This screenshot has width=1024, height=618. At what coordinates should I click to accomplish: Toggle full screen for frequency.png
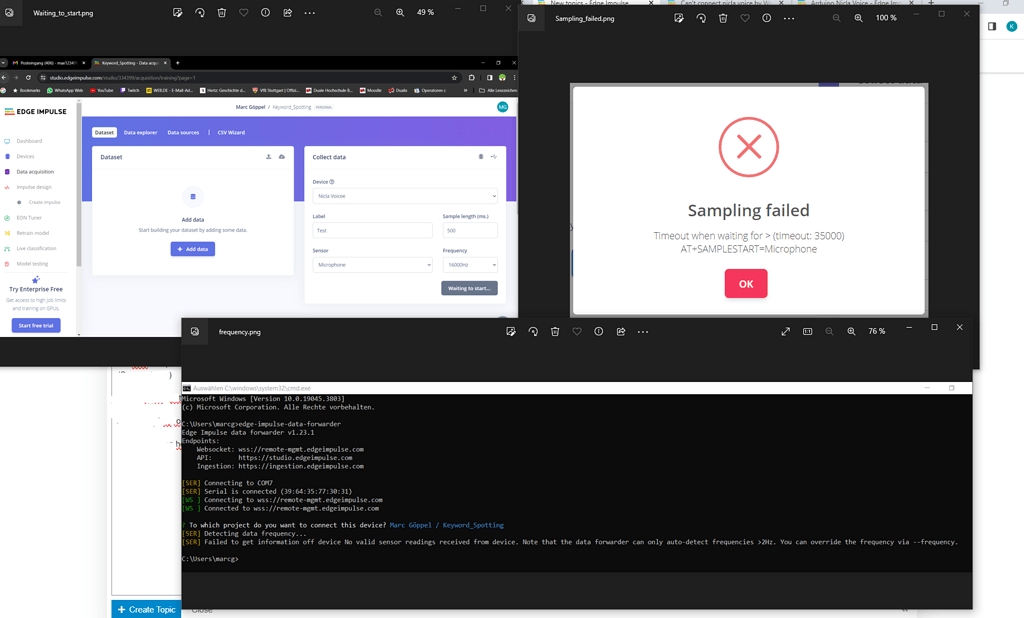(786, 331)
